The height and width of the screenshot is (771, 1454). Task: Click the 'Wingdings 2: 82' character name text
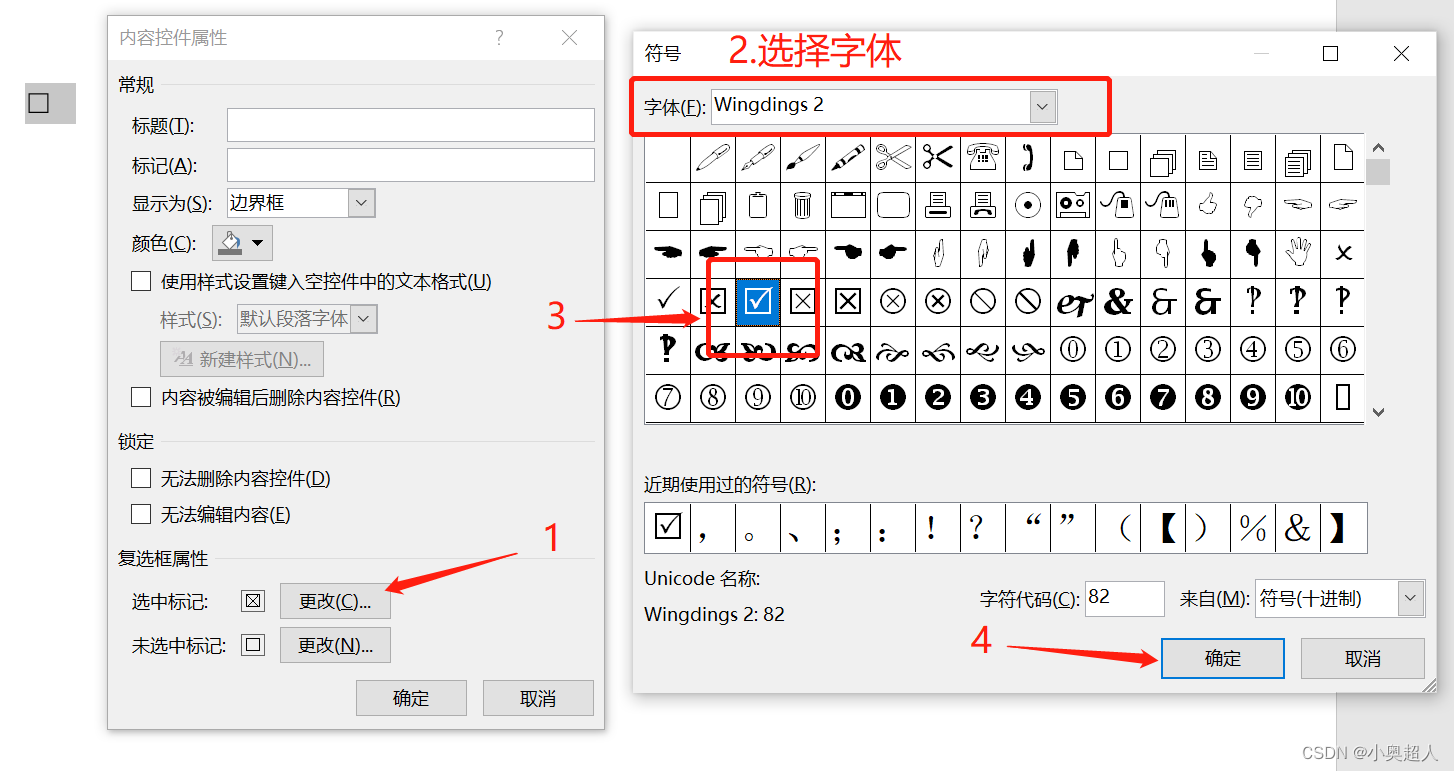tap(714, 614)
